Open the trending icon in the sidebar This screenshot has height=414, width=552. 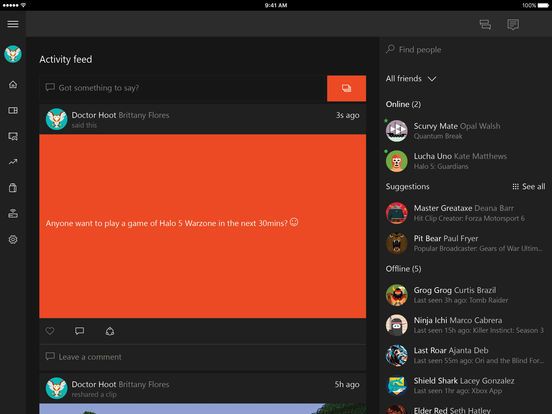point(13,162)
